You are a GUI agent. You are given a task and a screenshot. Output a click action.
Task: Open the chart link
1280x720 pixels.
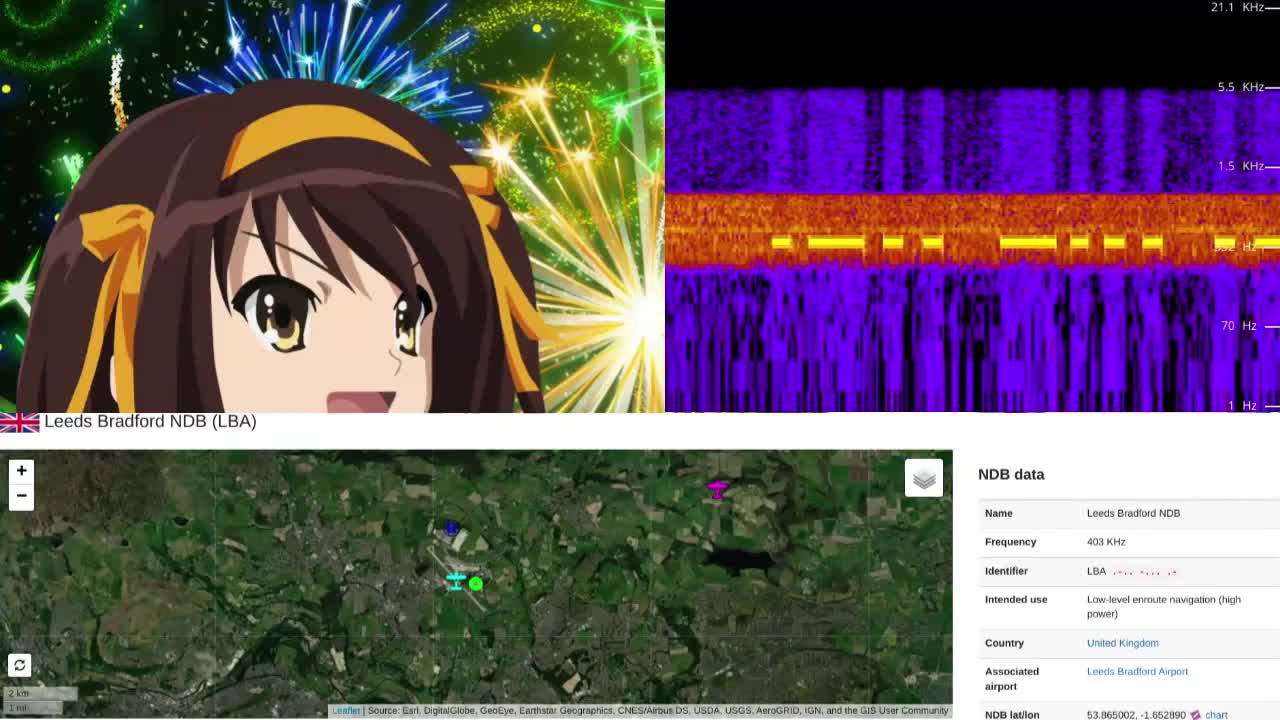tap(1216, 715)
